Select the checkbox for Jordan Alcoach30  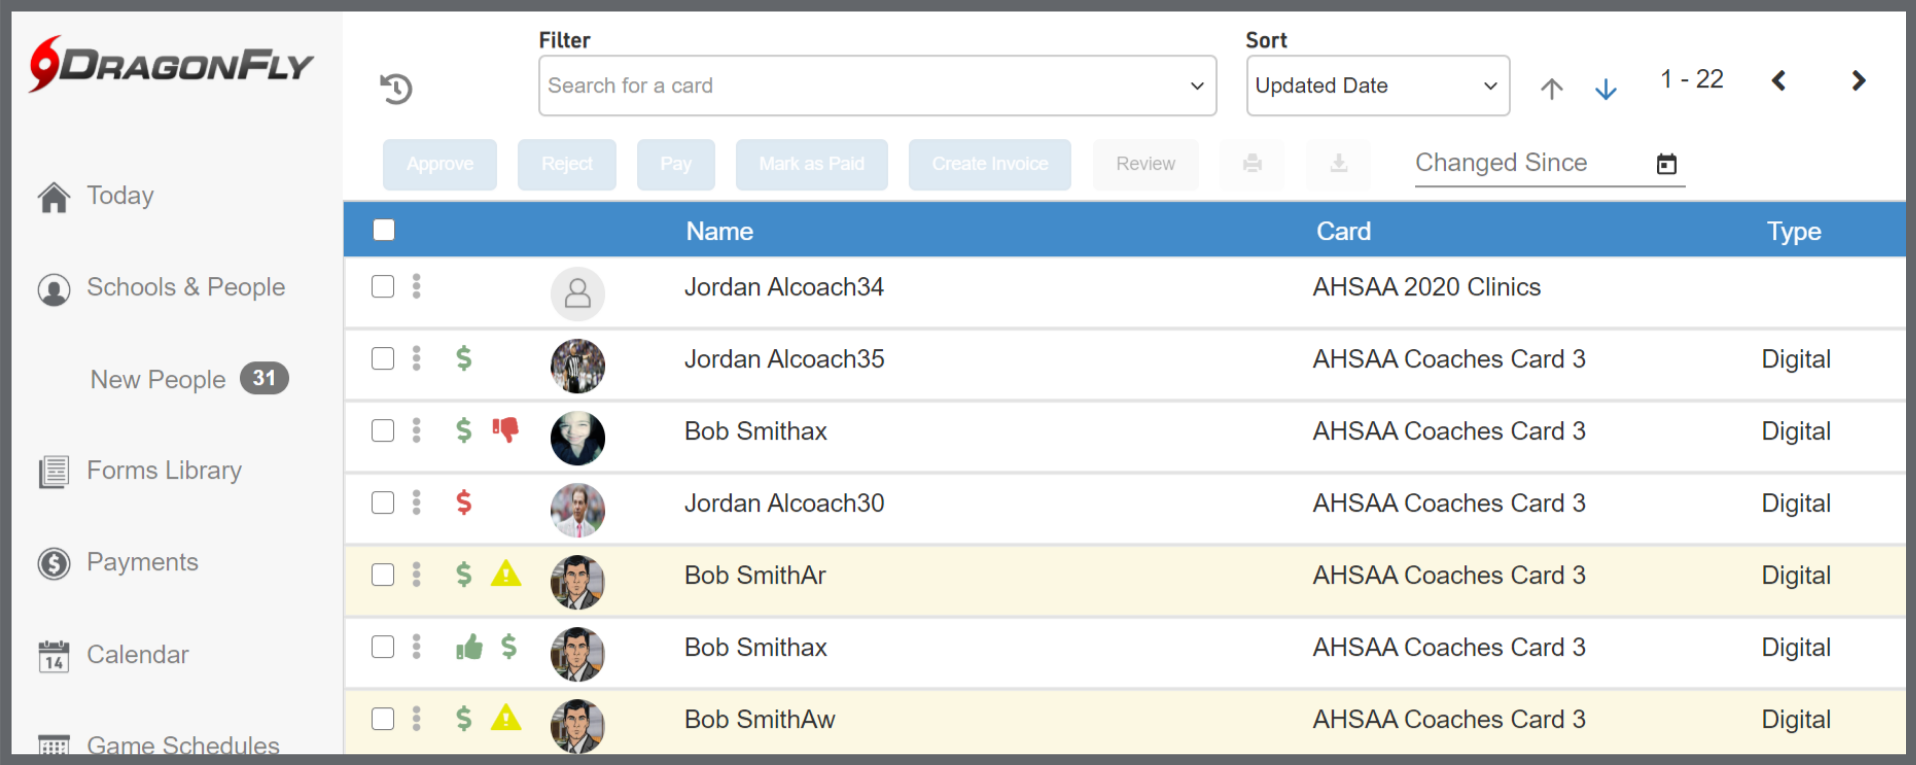pyautogui.click(x=383, y=503)
